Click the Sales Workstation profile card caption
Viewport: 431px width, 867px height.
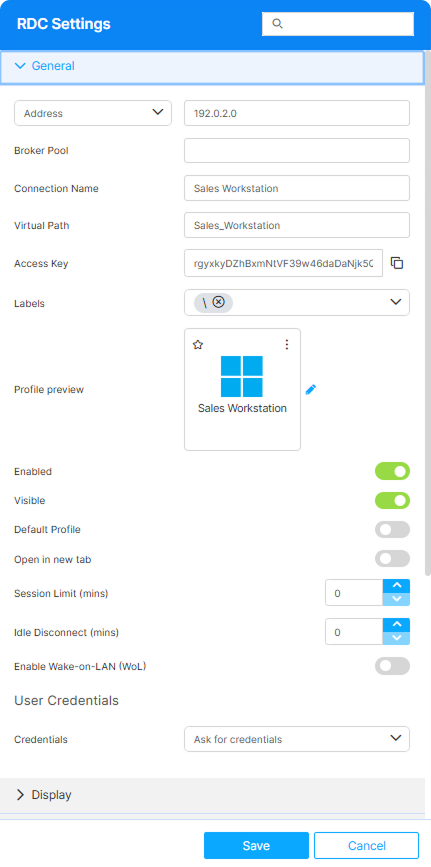242,408
